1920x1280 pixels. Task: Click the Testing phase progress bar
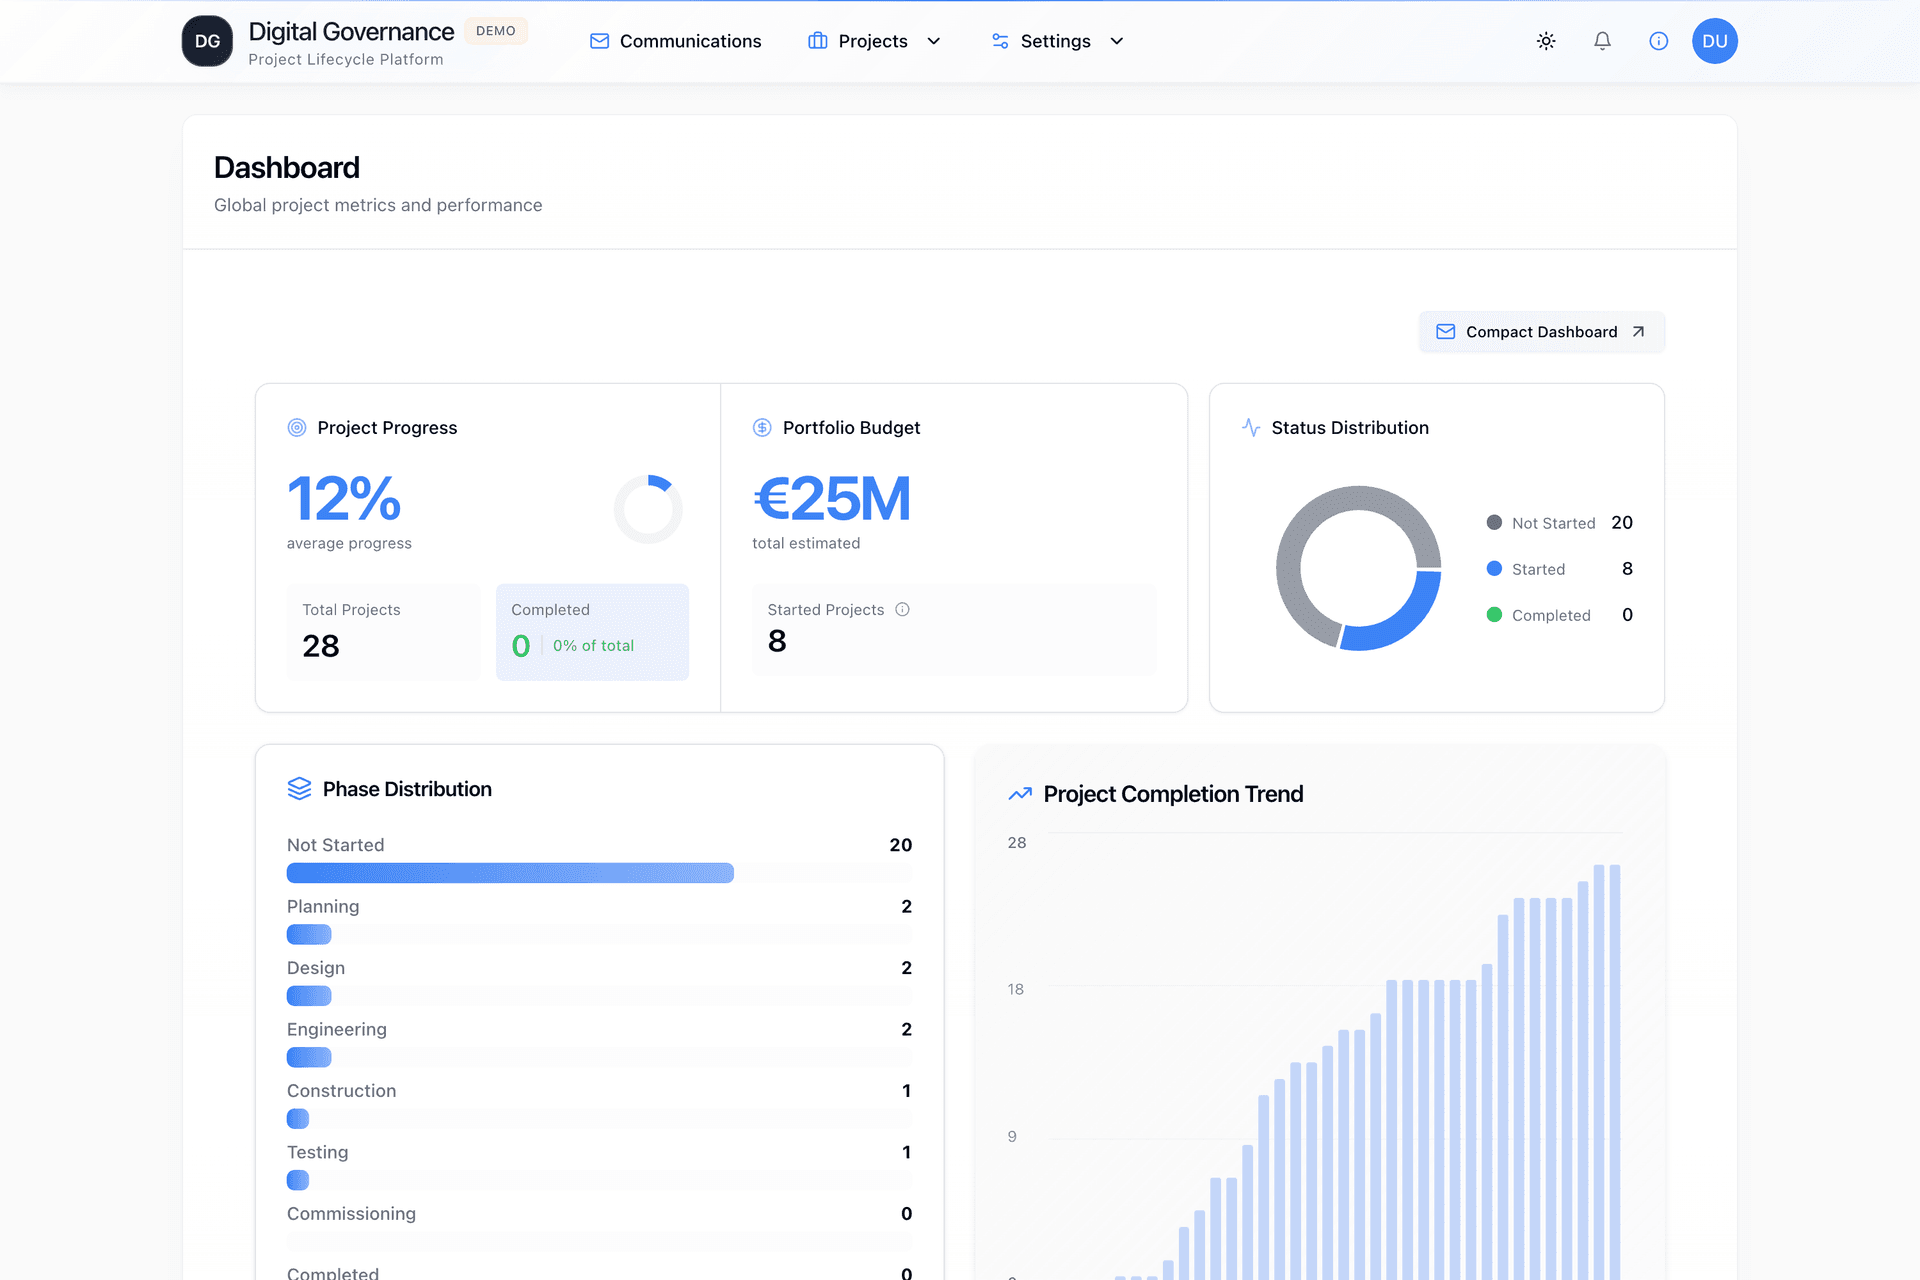pyautogui.click(x=599, y=1180)
